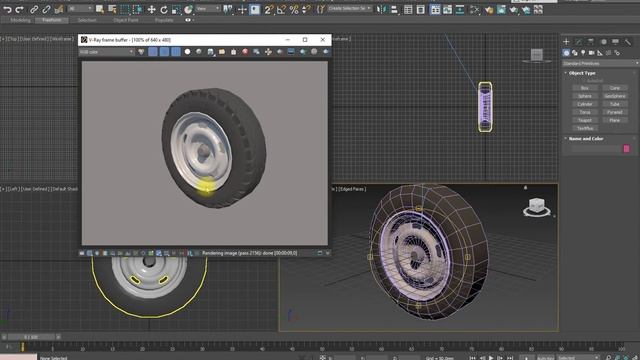Toggle Spinner Snap
640x360 pixels.
click(306, 9)
